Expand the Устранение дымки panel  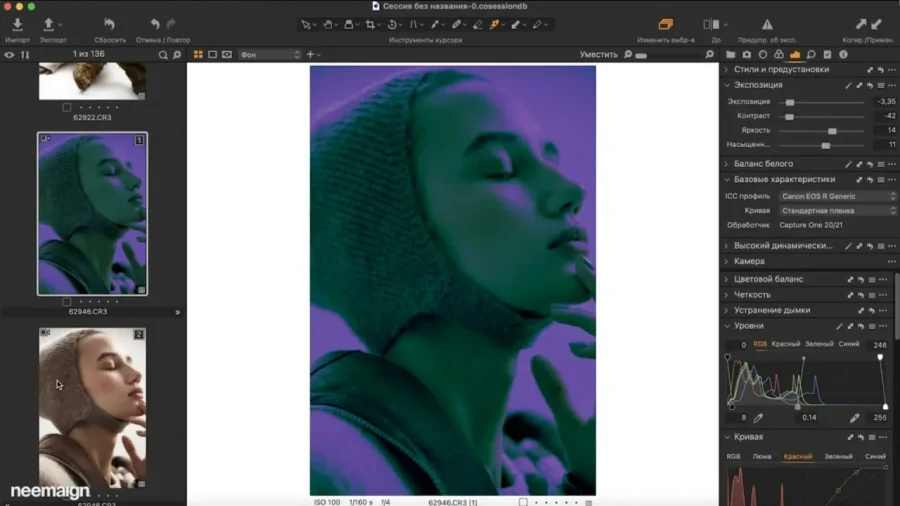tap(727, 310)
